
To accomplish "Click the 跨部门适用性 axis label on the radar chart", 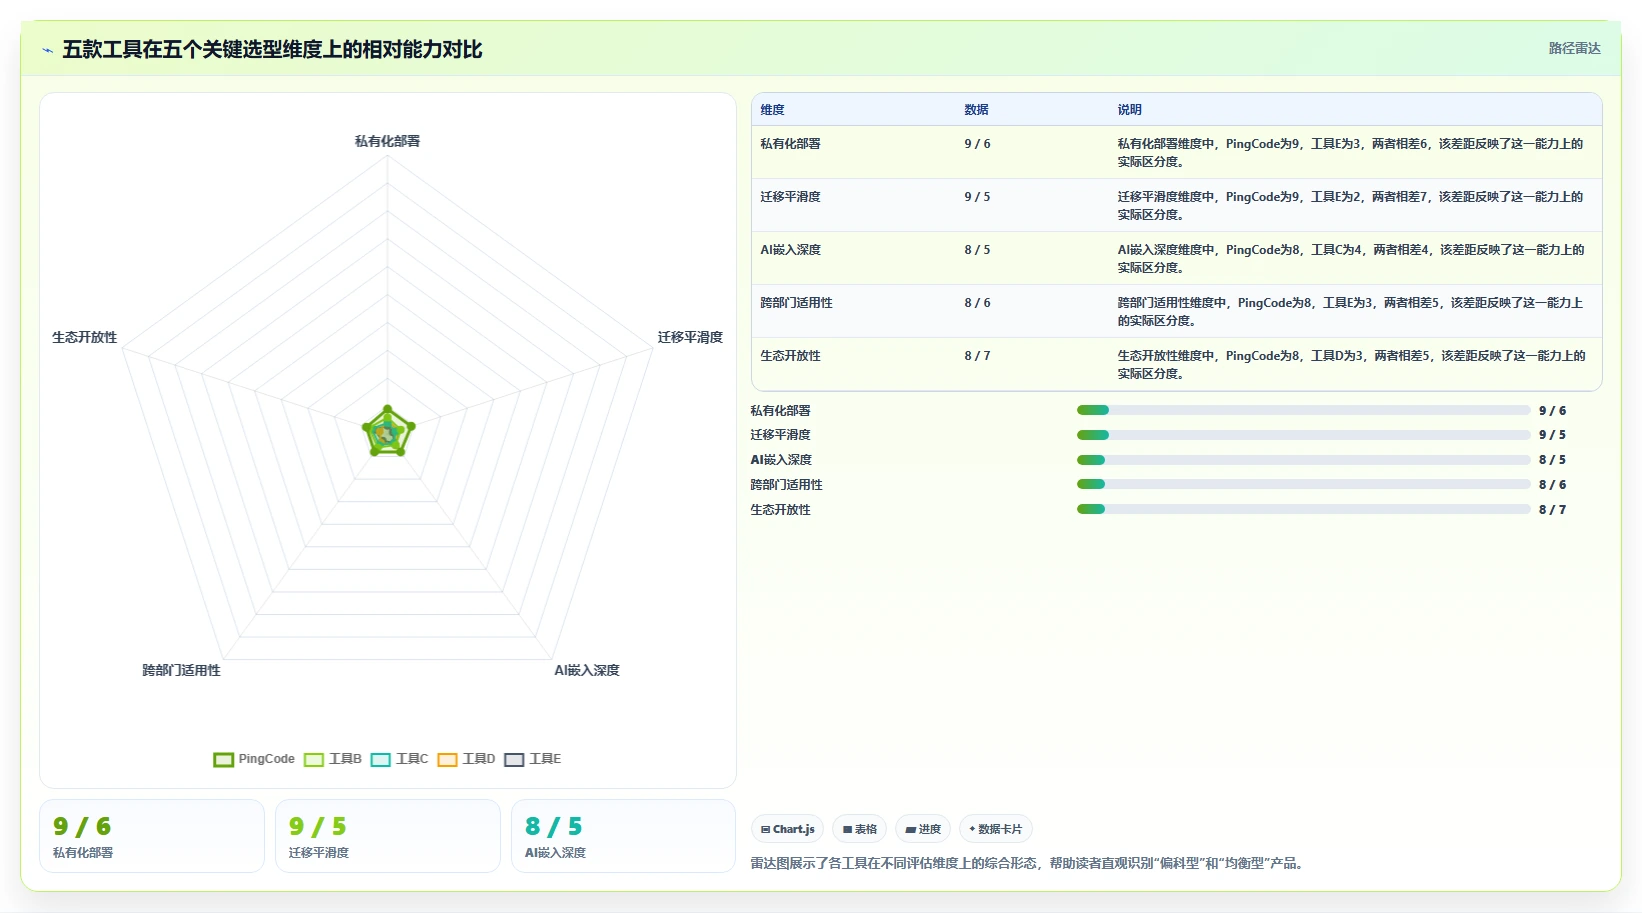I will point(181,670).
